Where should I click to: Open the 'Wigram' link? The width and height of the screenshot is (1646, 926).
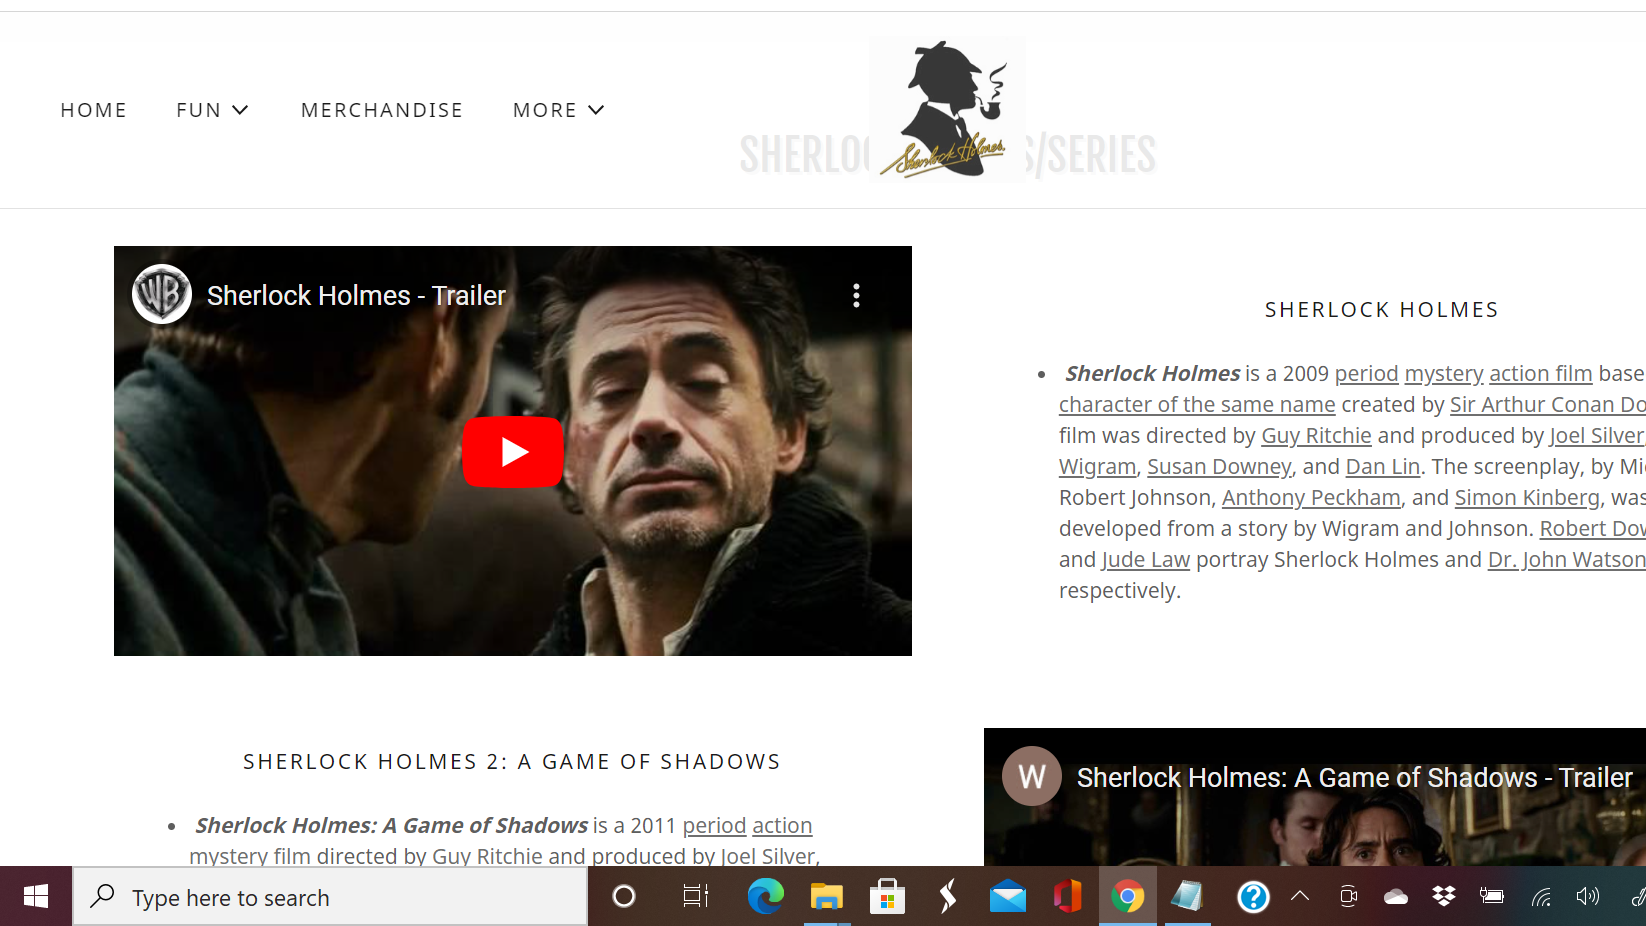tap(1097, 466)
